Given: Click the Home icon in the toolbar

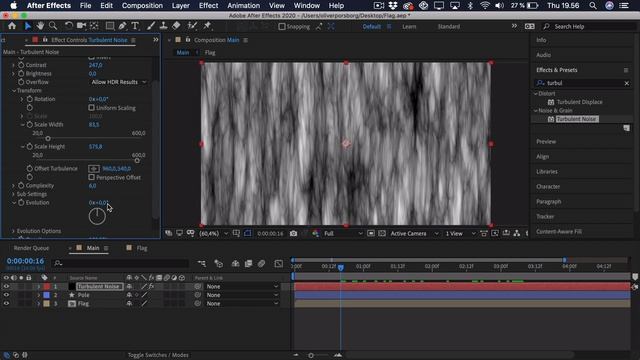Looking at the screenshot, I should [x=12, y=26].
